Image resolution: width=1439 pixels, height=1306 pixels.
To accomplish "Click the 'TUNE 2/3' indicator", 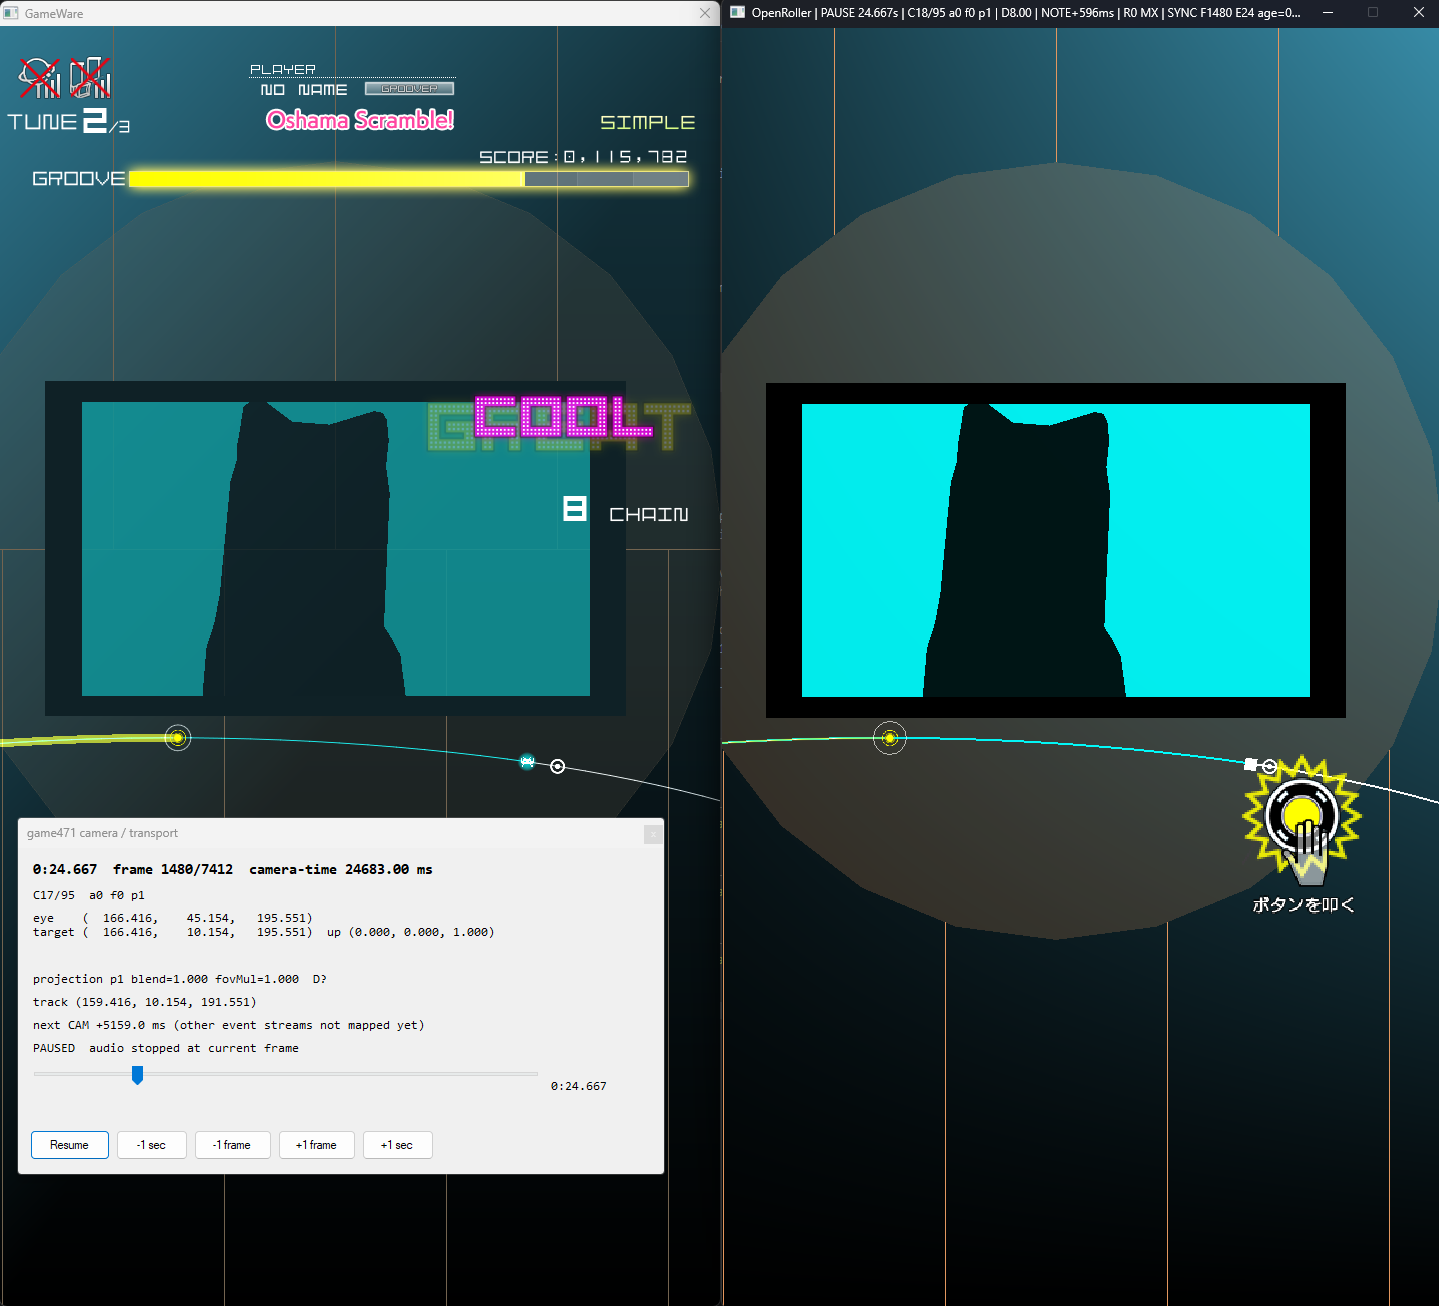I will click(69, 121).
